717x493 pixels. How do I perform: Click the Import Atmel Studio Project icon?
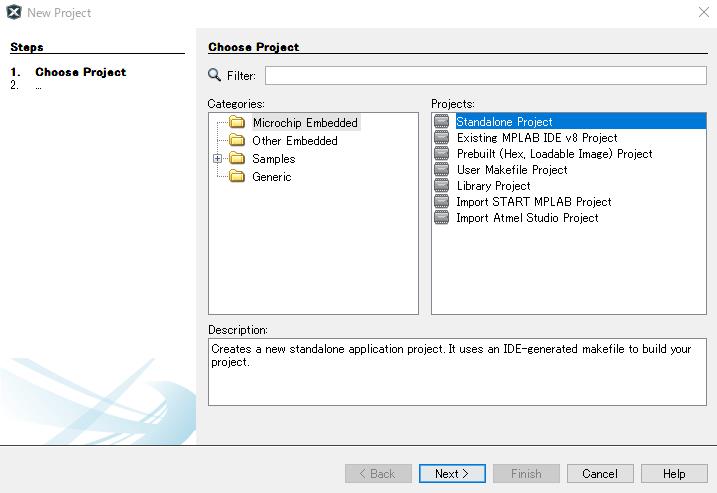[x=441, y=217]
